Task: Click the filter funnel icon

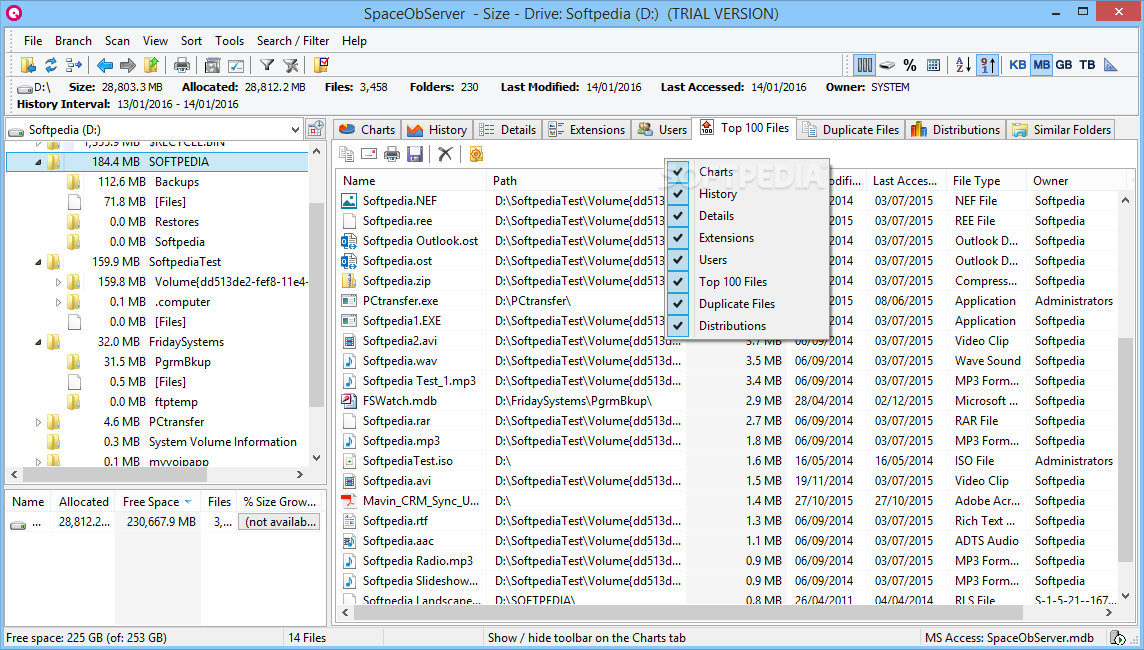Action: coord(267,65)
